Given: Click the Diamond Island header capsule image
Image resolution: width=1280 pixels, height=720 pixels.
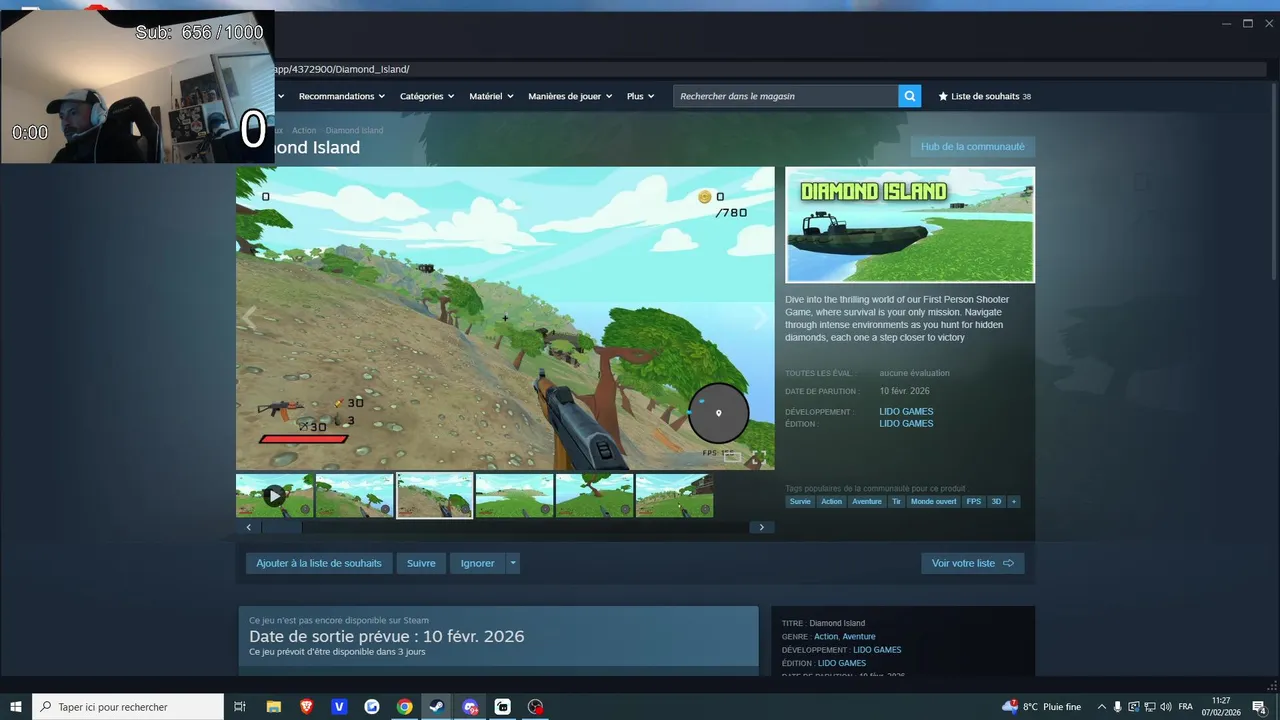Looking at the screenshot, I should 910,225.
